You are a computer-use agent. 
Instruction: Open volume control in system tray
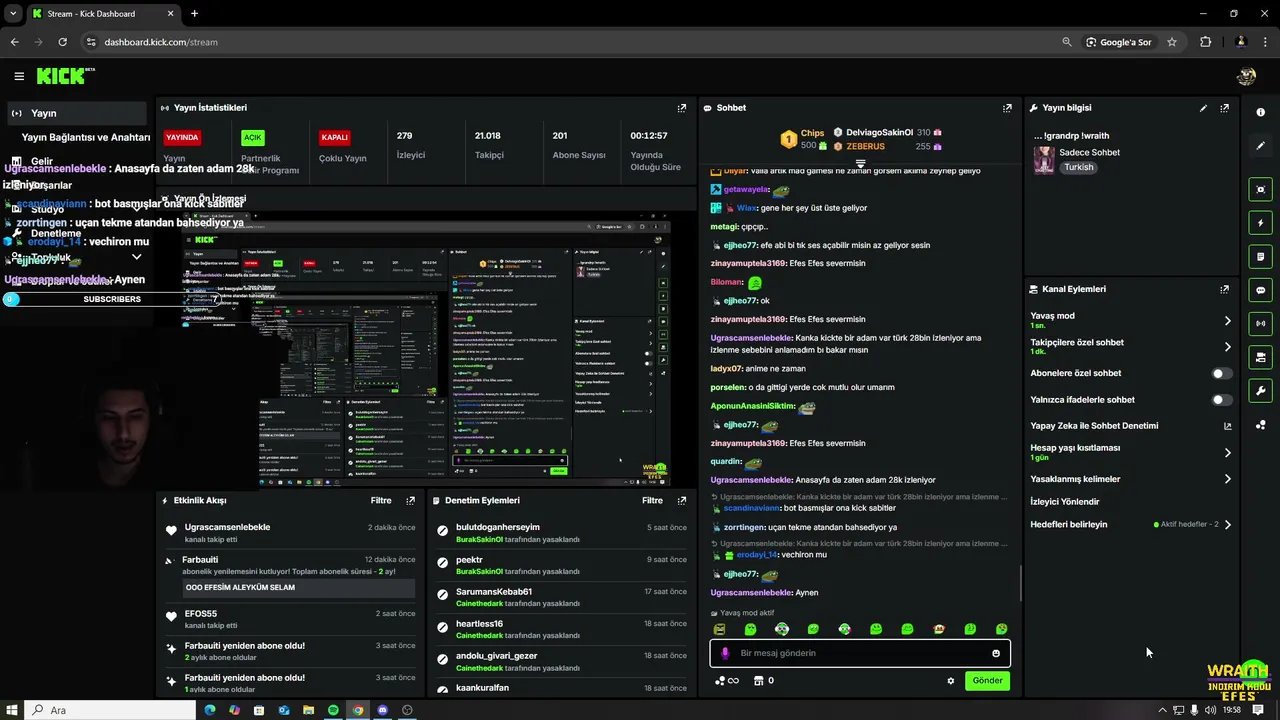pyautogui.click(x=1210, y=710)
